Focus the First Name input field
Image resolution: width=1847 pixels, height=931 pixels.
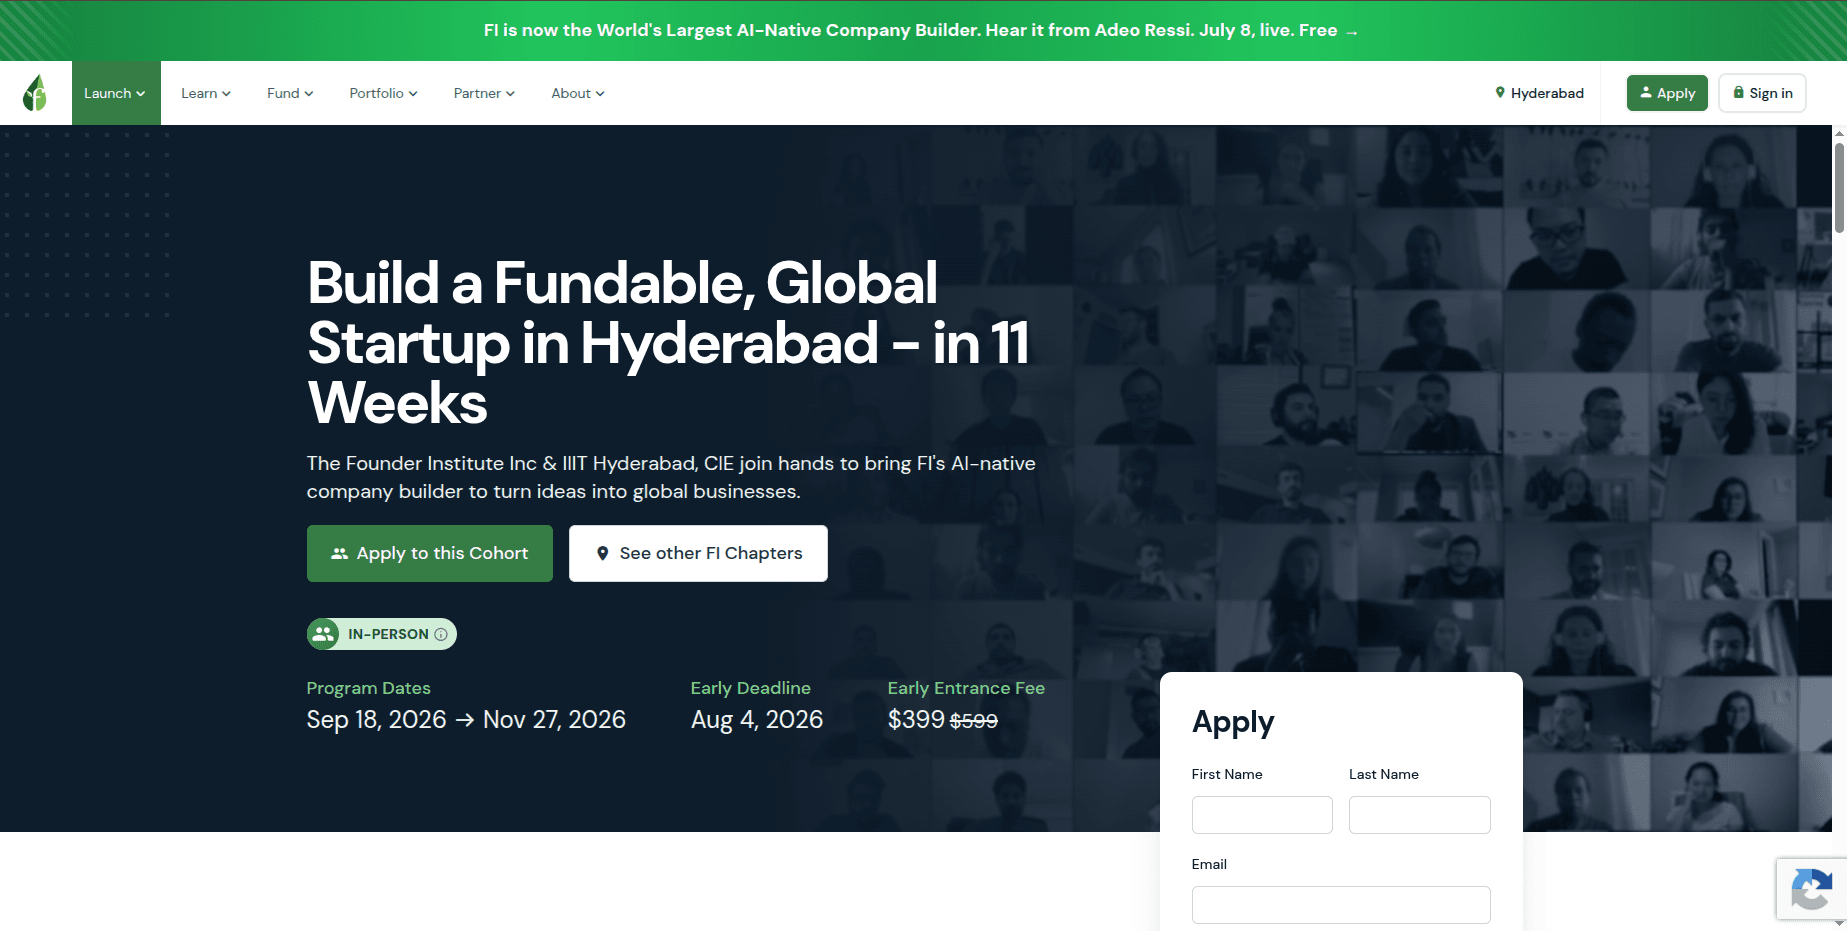click(1262, 815)
